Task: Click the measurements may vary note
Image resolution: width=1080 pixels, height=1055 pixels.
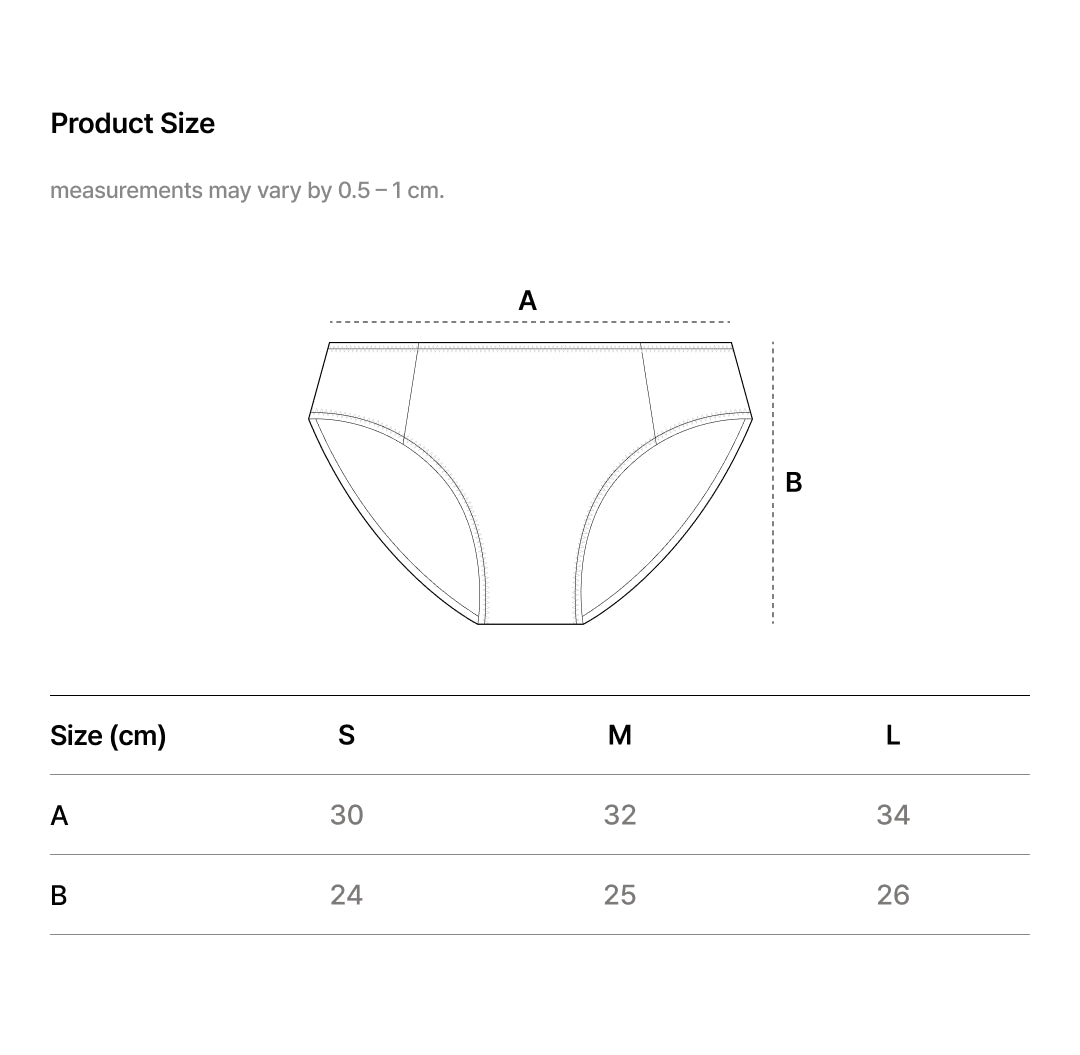Action: click(247, 190)
